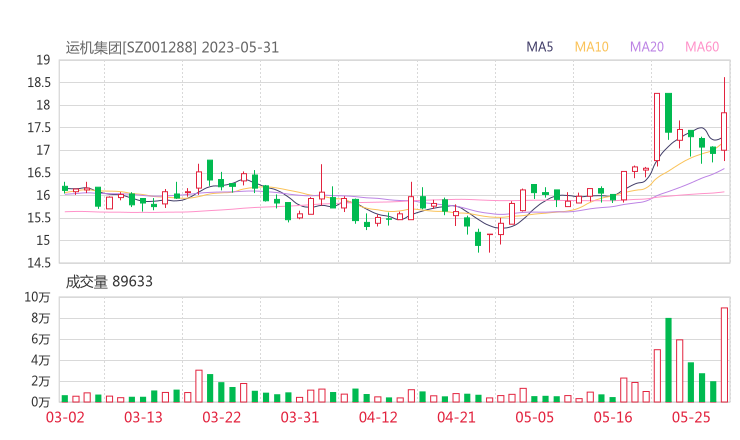Click the 18.5 price axis label
Image resolution: width=740 pixels, height=440 pixels.
(x=39, y=83)
